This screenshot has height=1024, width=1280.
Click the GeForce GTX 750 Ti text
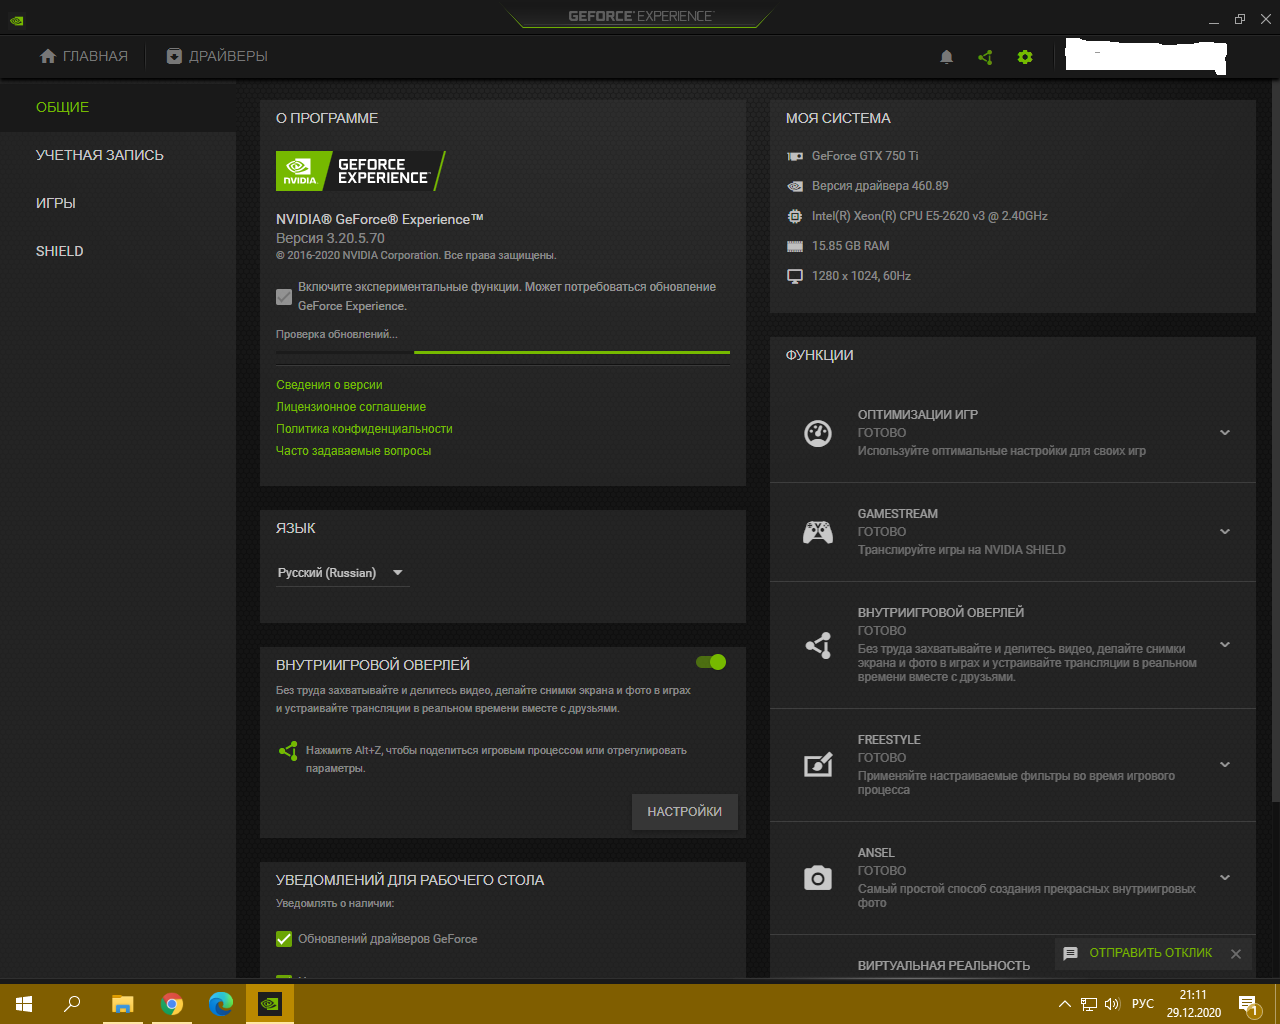point(865,156)
